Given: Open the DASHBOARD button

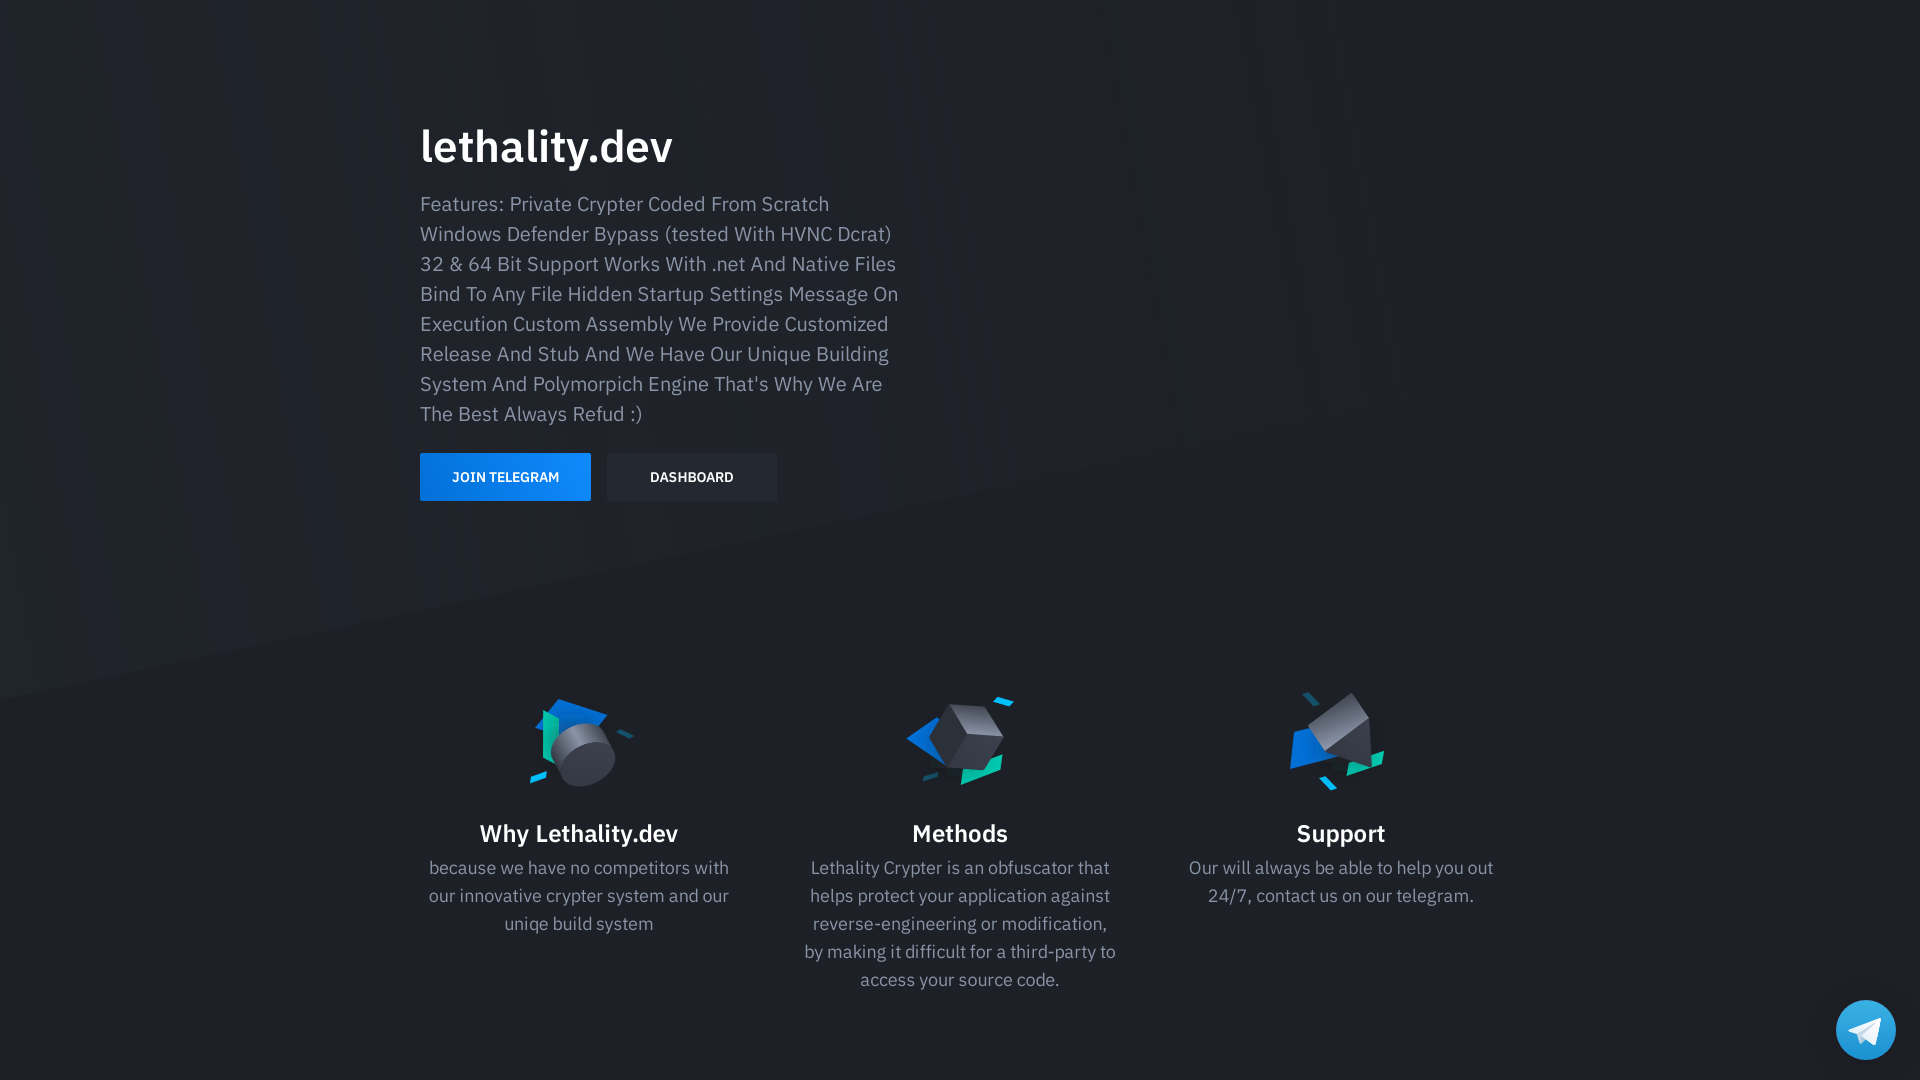Looking at the screenshot, I should tap(692, 477).
